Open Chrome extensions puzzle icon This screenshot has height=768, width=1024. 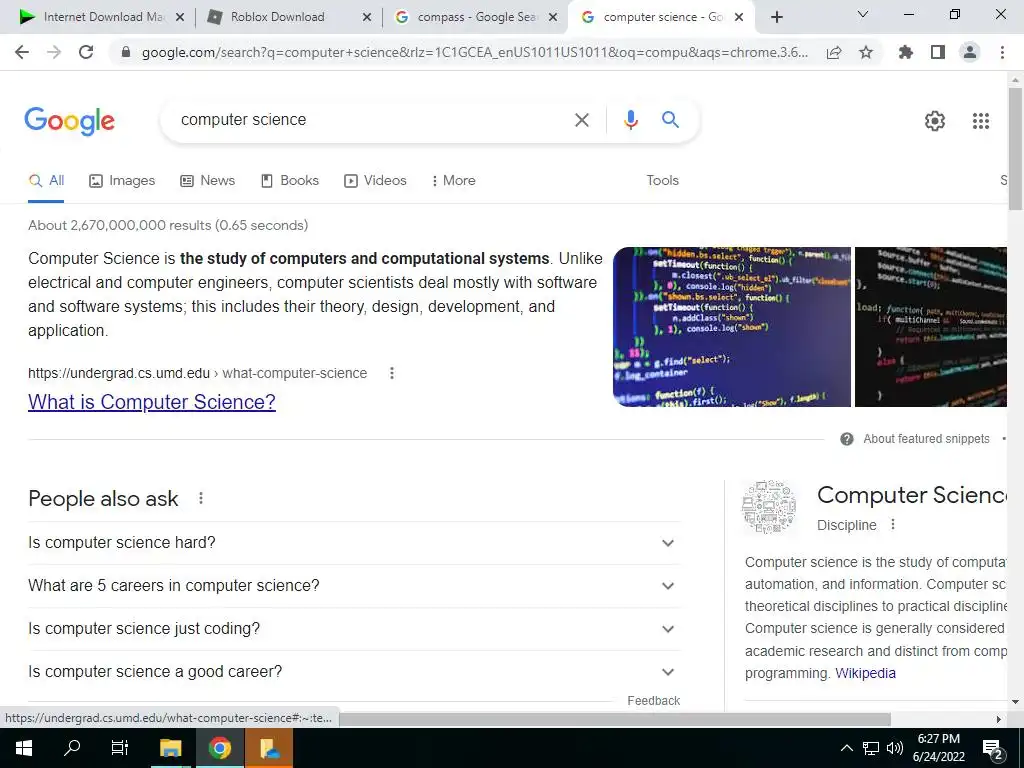click(906, 52)
